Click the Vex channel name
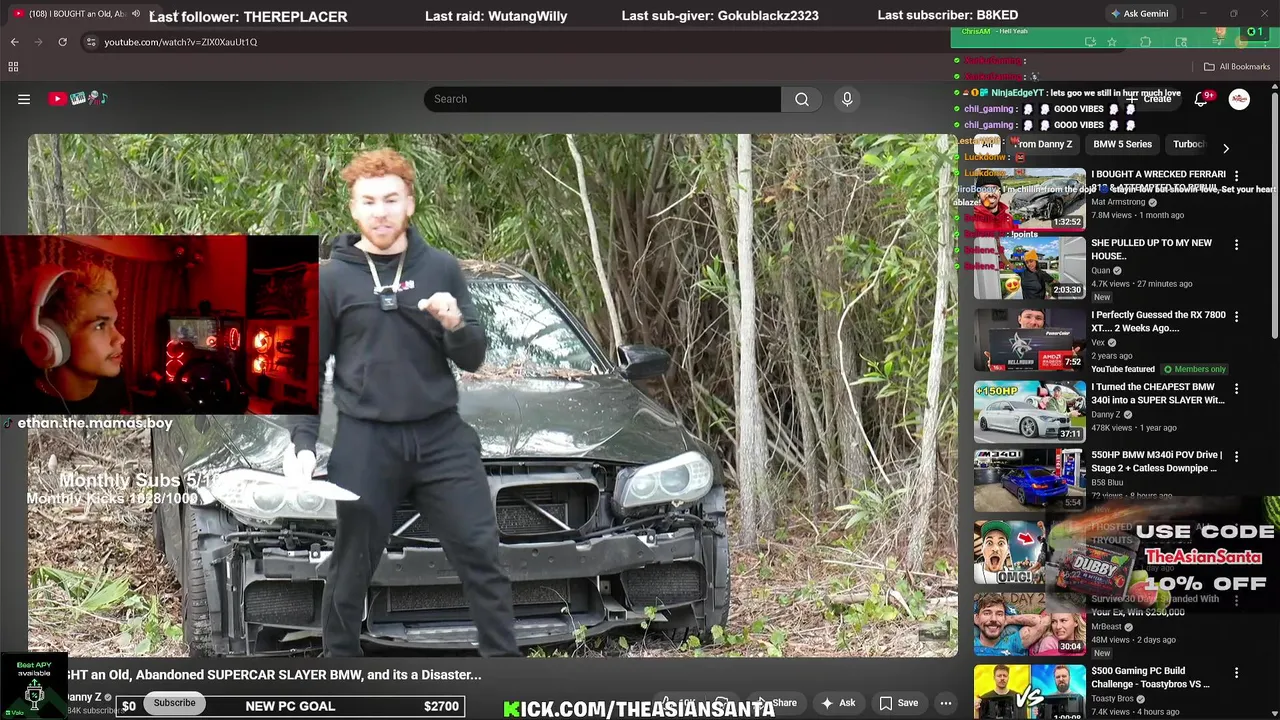Screen dimensions: 1280x720 point(1099,343)
